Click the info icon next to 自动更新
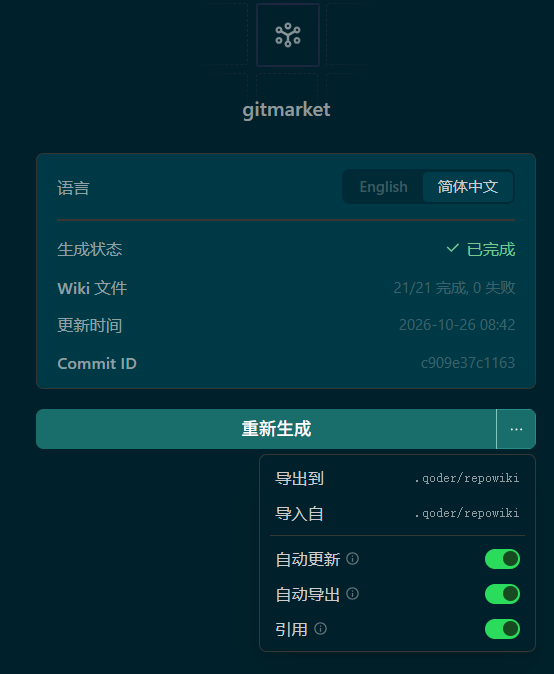This screenshot has height=674, width=554. pyautogui.click(x=352, y=558)
